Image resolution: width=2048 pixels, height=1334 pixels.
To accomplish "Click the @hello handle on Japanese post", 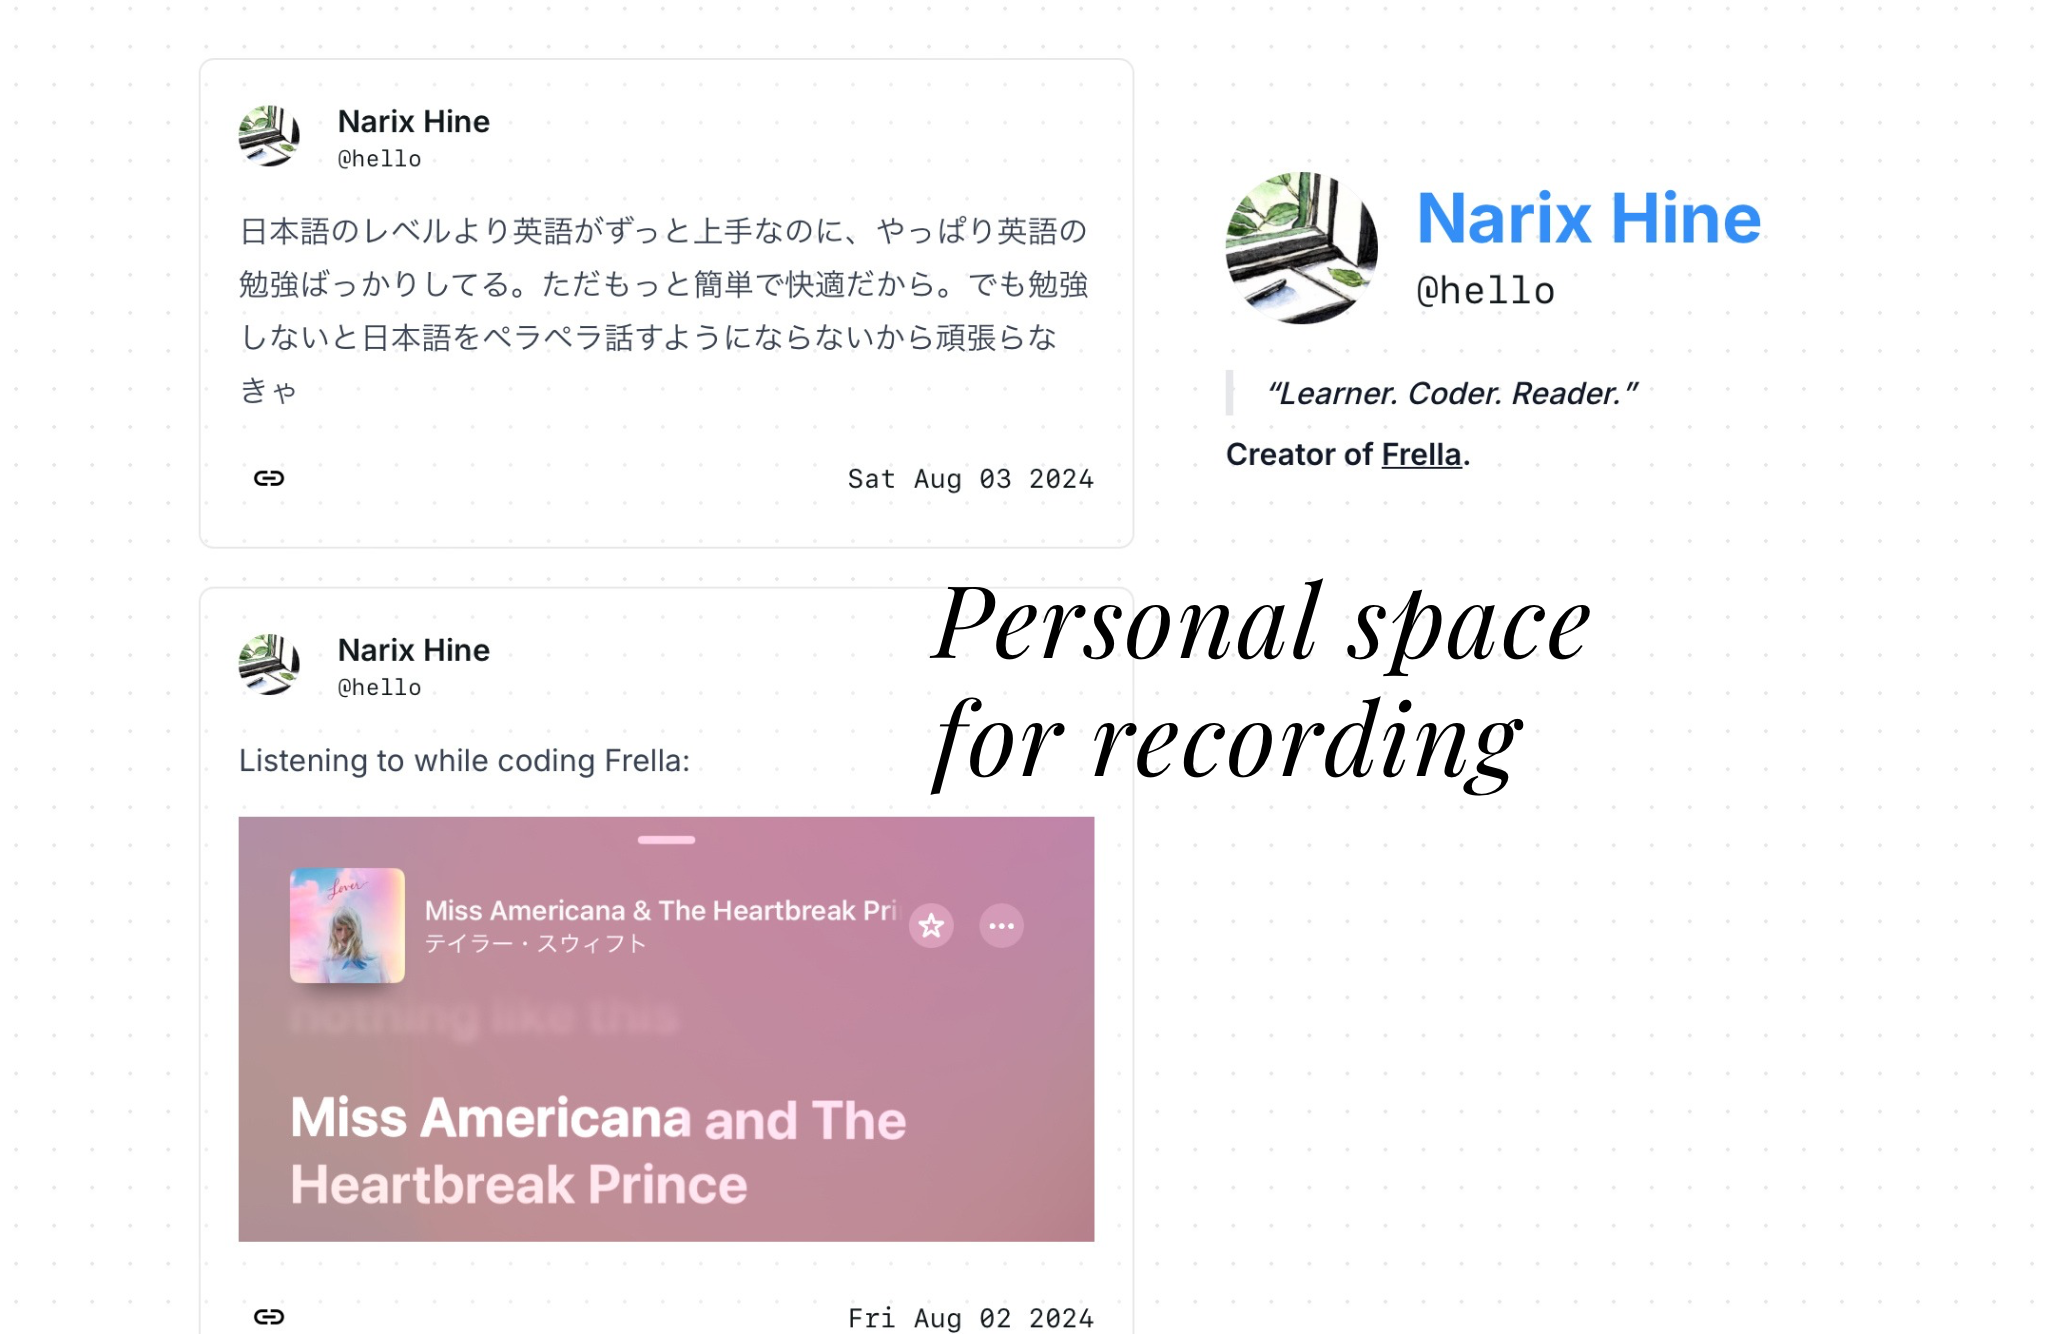I will click(380, 159).
